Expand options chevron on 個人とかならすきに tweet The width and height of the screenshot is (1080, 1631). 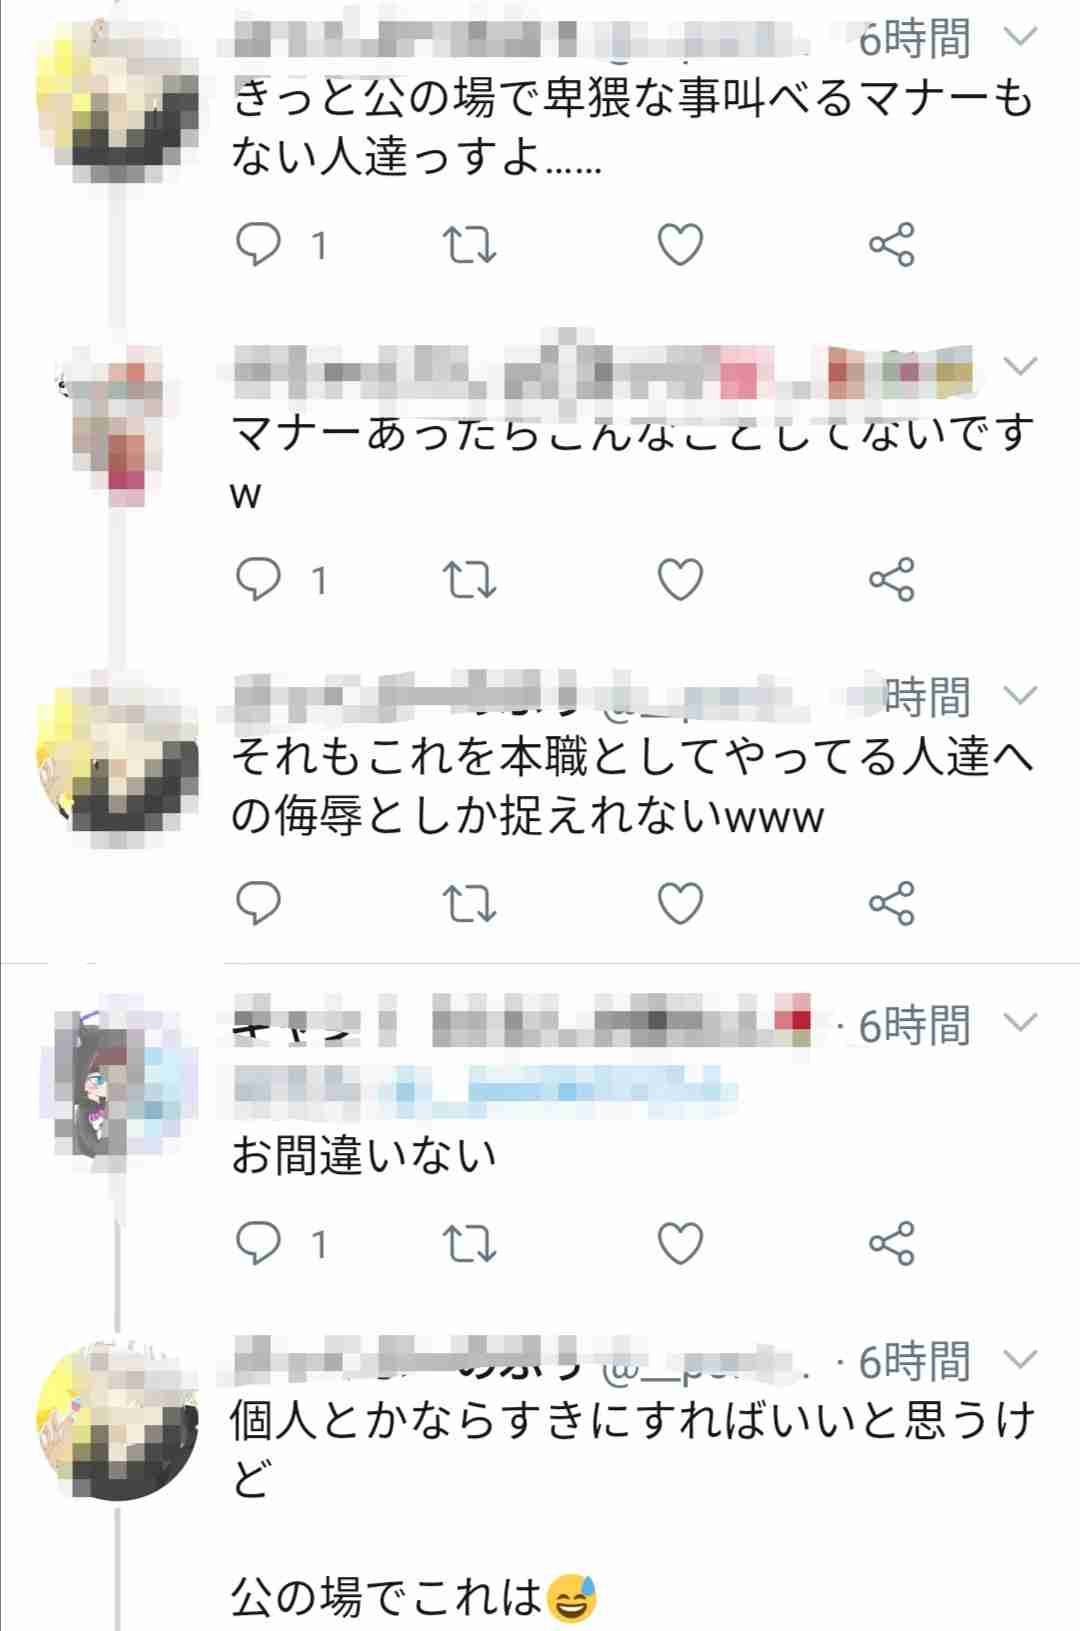pyautogui.click(x=1020, y=1360)
